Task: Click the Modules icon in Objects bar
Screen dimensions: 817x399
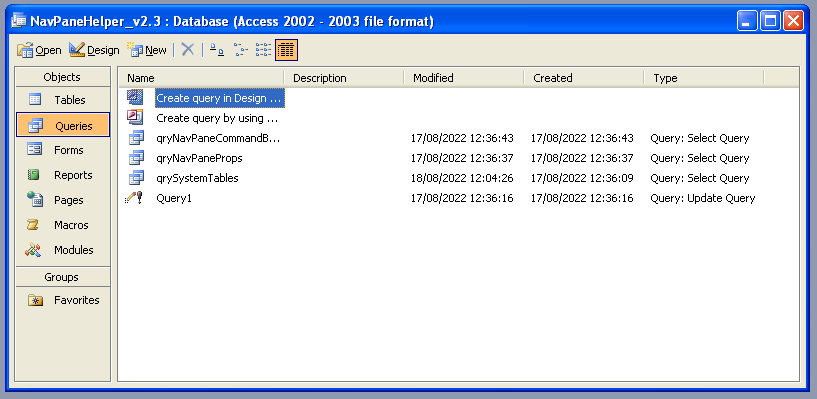Action: click(33, 250)
